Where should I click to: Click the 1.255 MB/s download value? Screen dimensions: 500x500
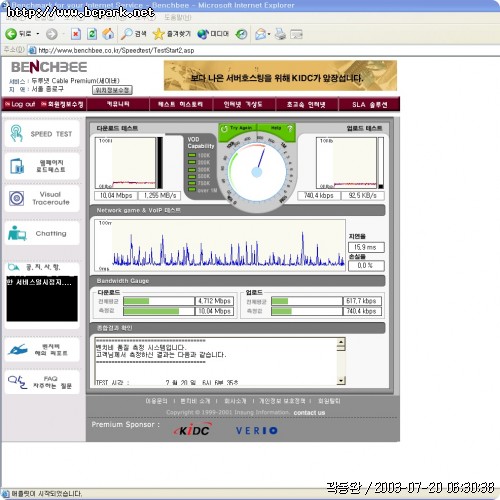(x=160, y=196)
